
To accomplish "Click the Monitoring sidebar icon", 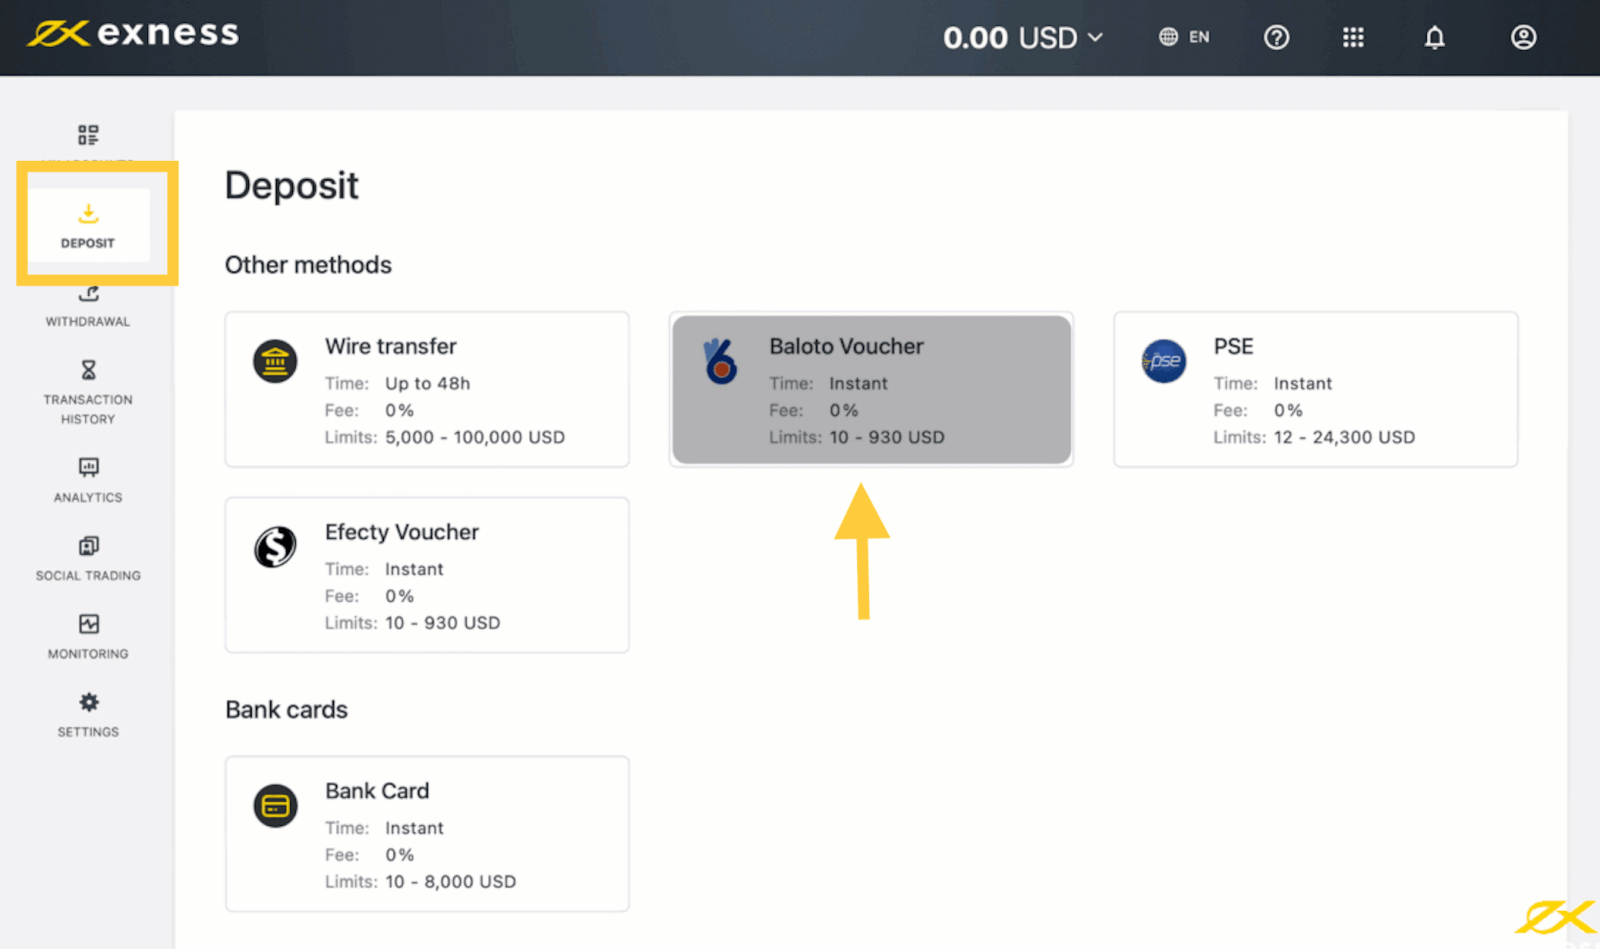I will (88, 624).
